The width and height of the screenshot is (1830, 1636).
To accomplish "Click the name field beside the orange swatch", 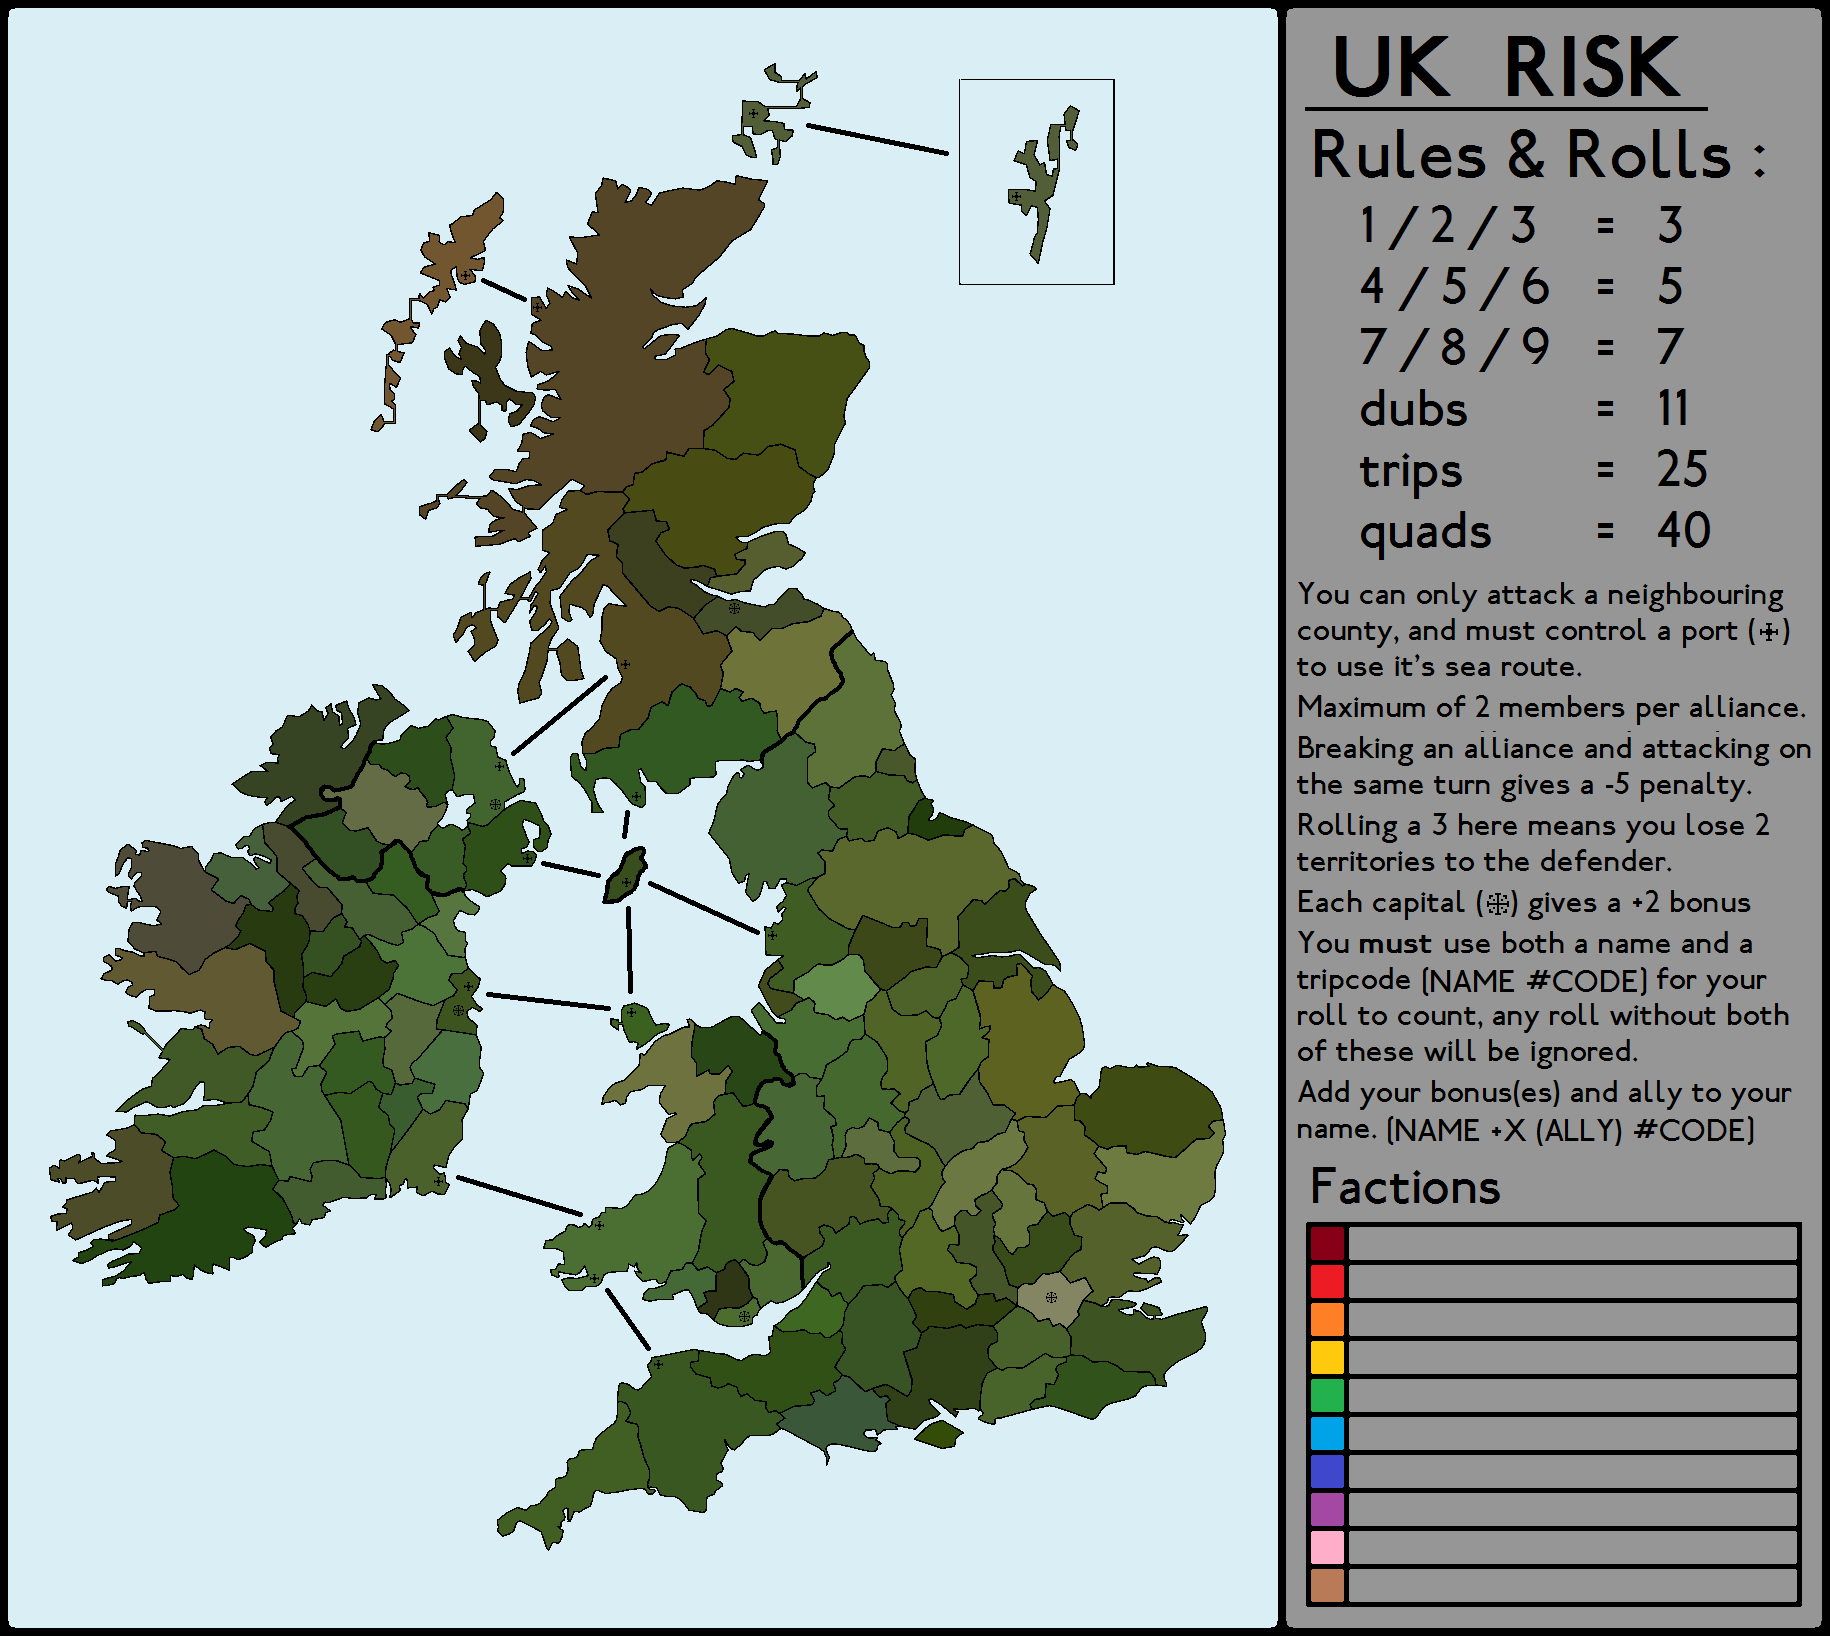I will click(x=1573, y=1320).
